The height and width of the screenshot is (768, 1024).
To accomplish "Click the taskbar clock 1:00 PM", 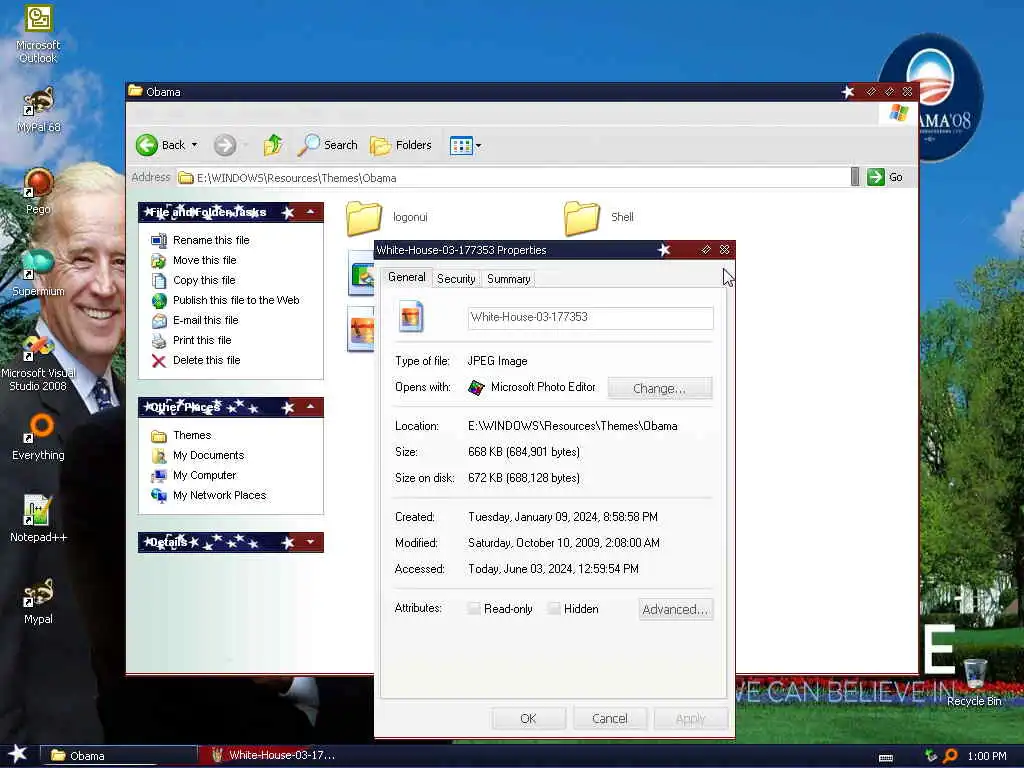I will coord(987,756).
